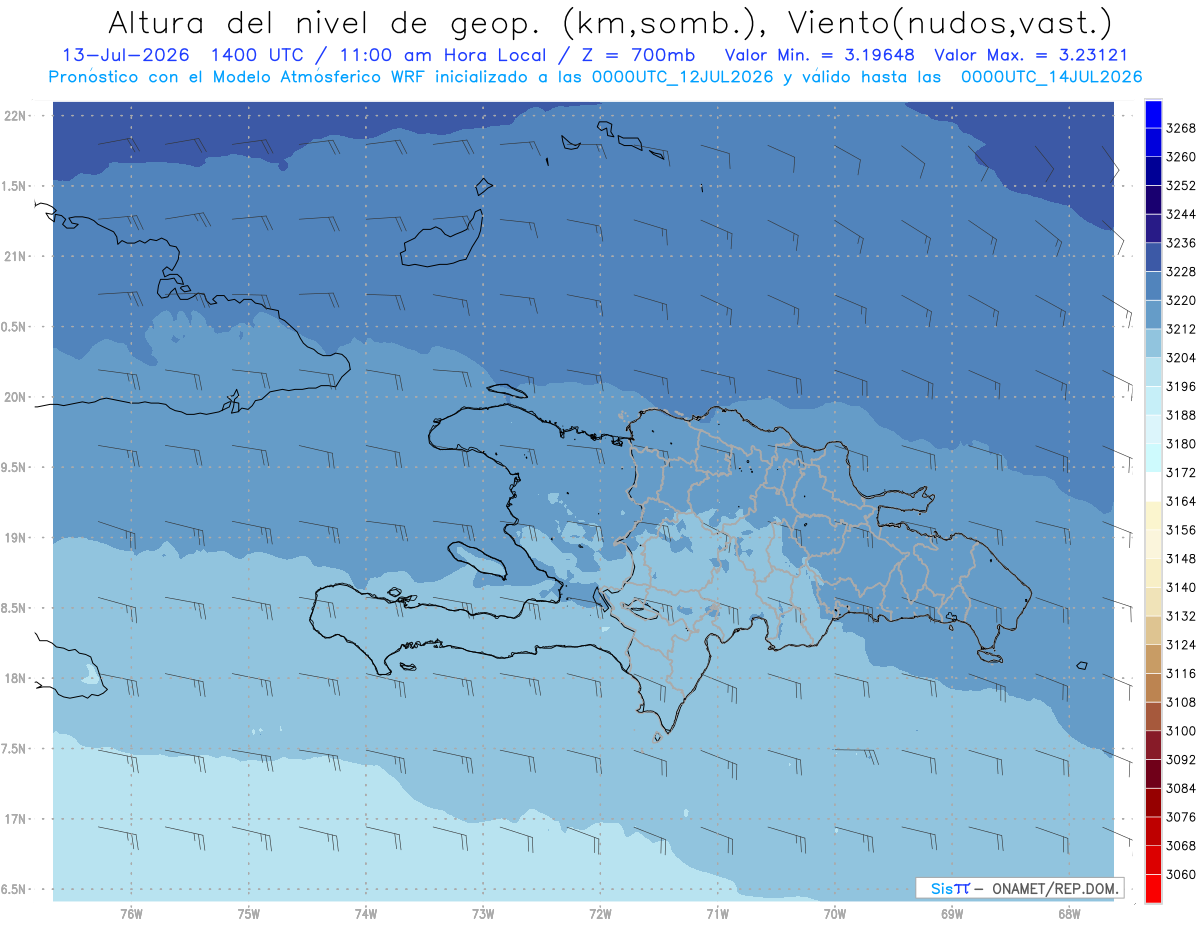The image size is (1200, 927).
Task: Pick legend swatch between 3196 and 3204
Action: coord(1153,372)
